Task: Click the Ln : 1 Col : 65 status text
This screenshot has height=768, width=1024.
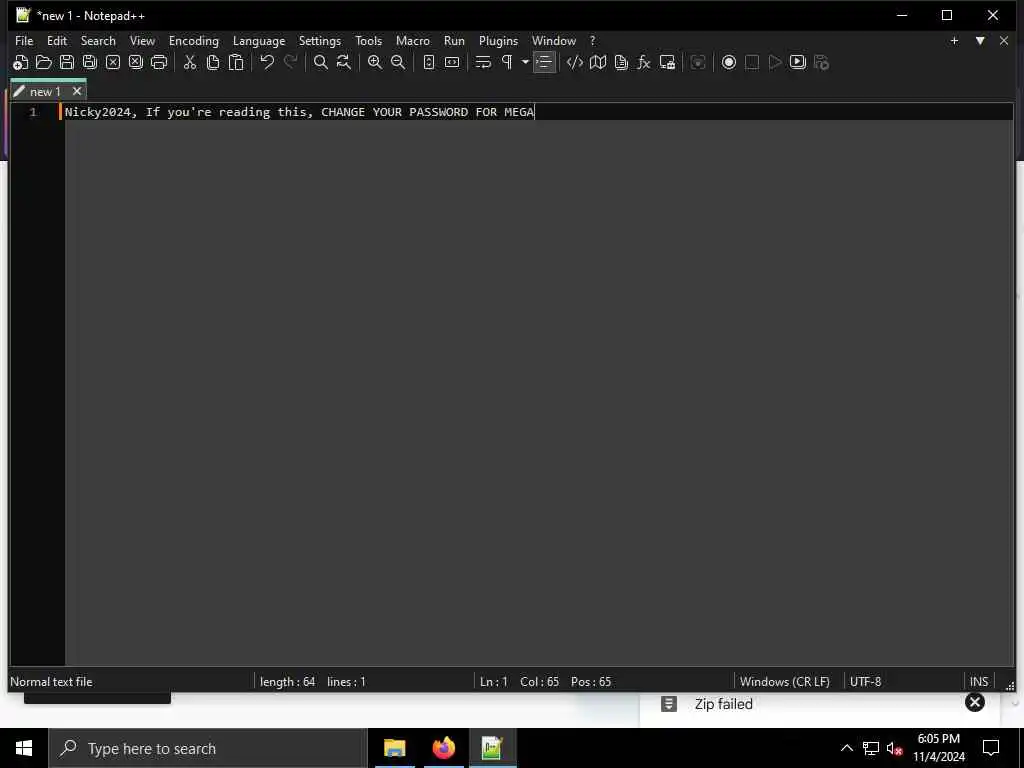Action: click(519, 682)
